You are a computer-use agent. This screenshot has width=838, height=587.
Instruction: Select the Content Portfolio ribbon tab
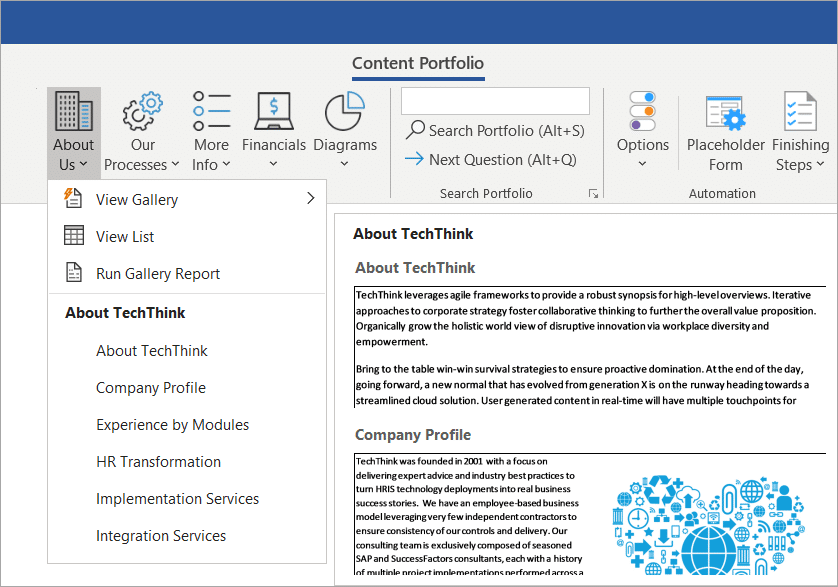click(418, 64)
